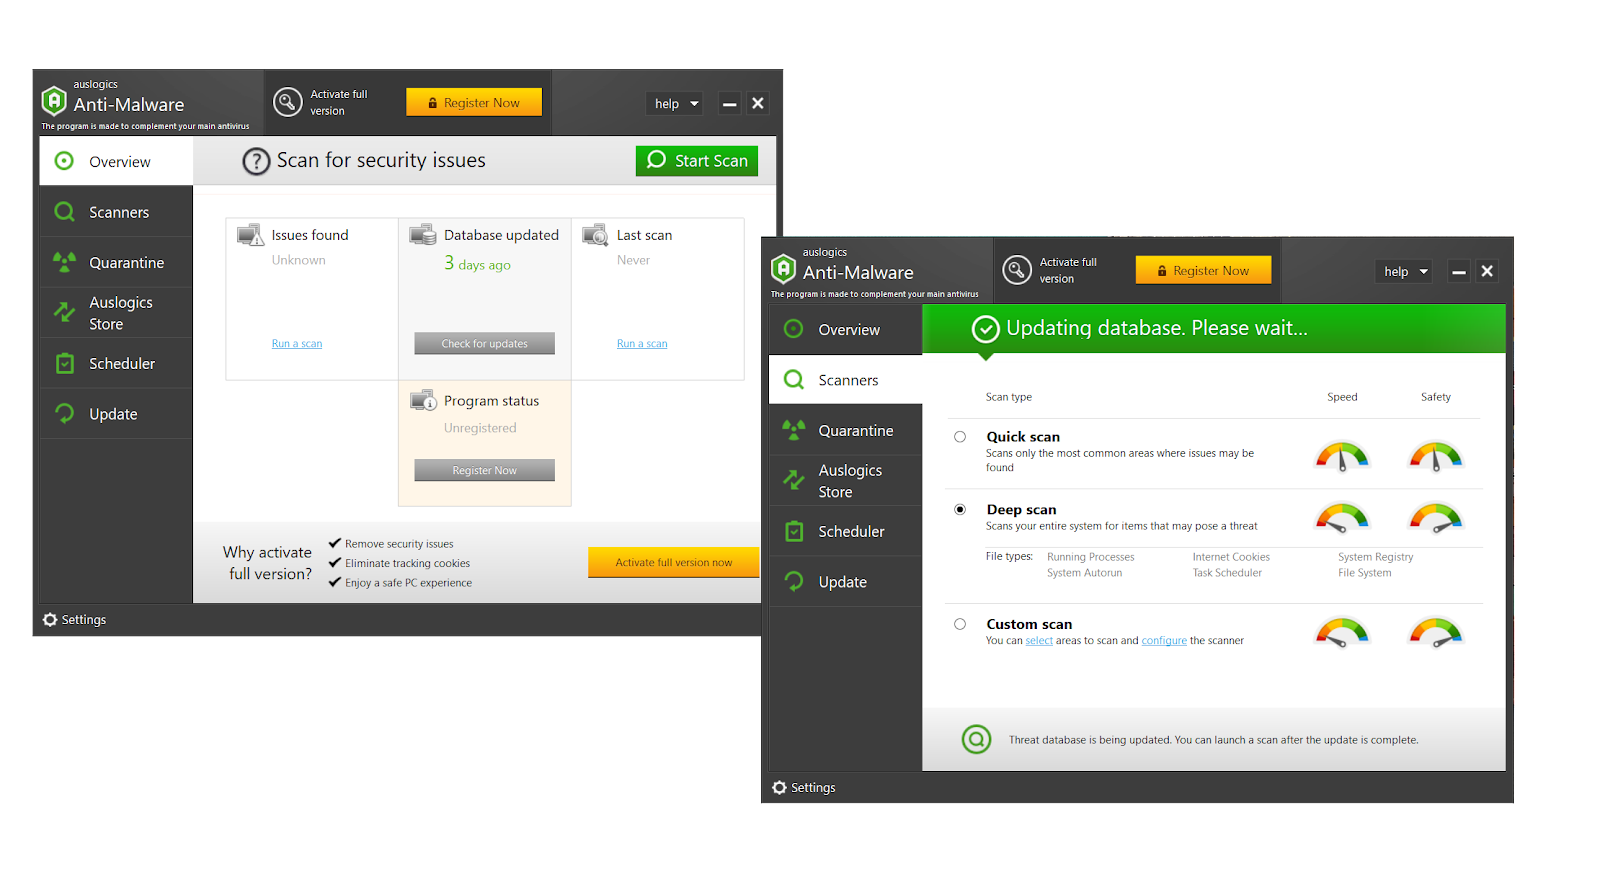Click the activate key icon in front window

coord(1017,270)
